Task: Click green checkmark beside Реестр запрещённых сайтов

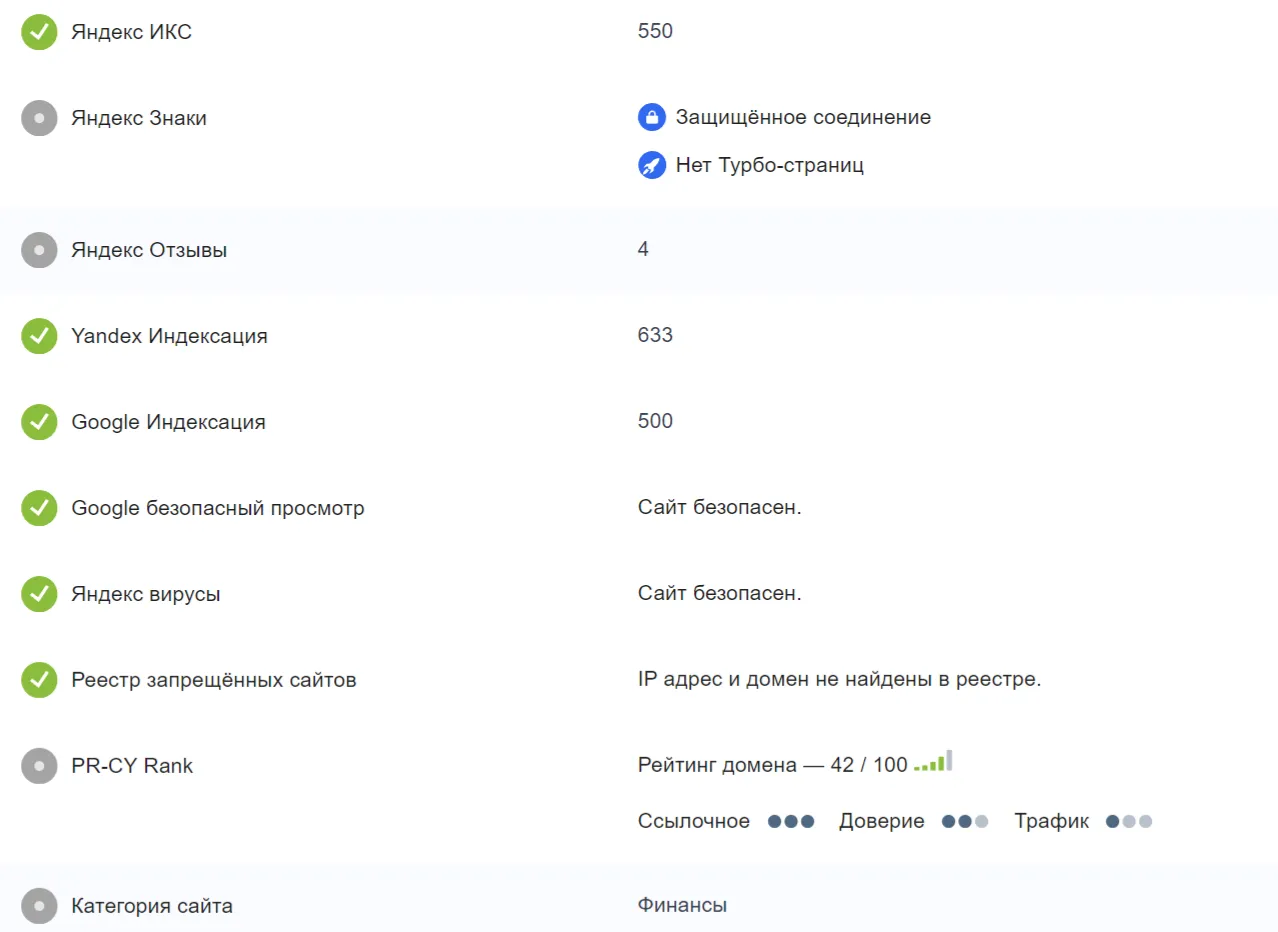Action: tap(39, 680)
